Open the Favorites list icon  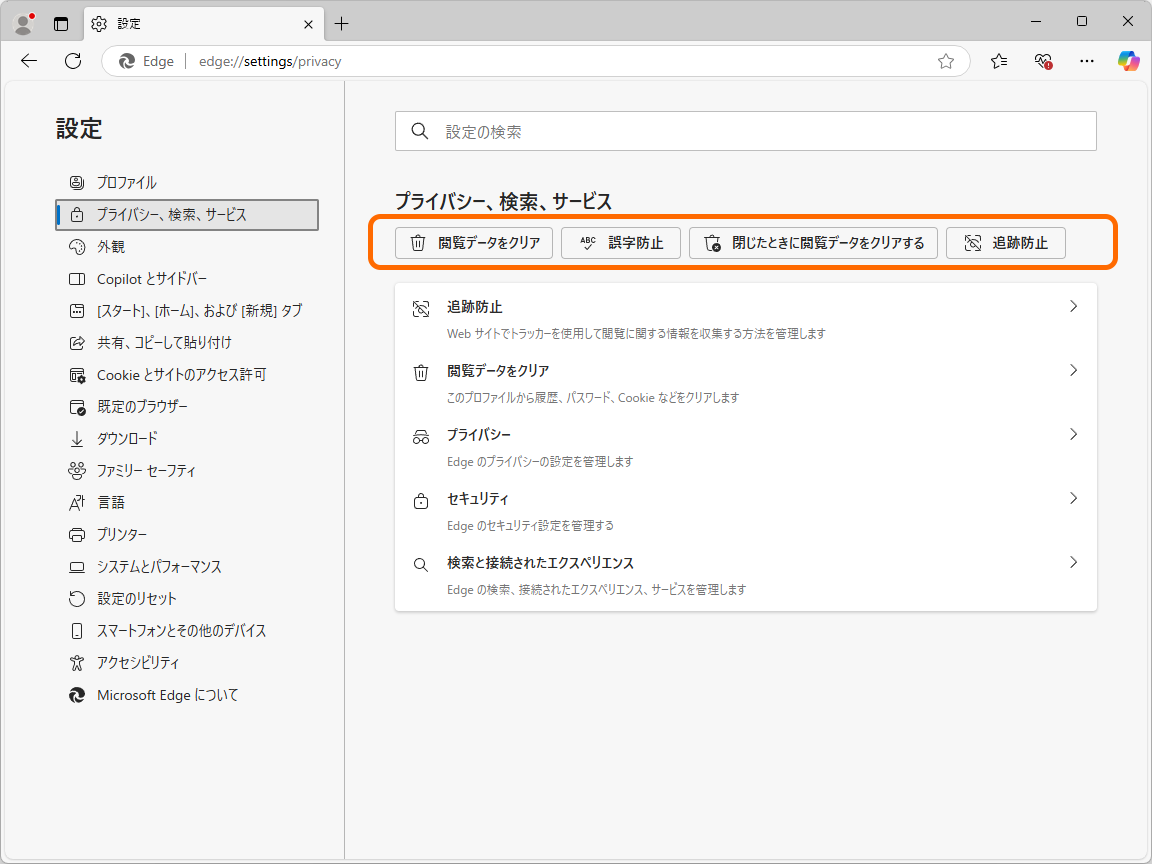pos(998,61)
